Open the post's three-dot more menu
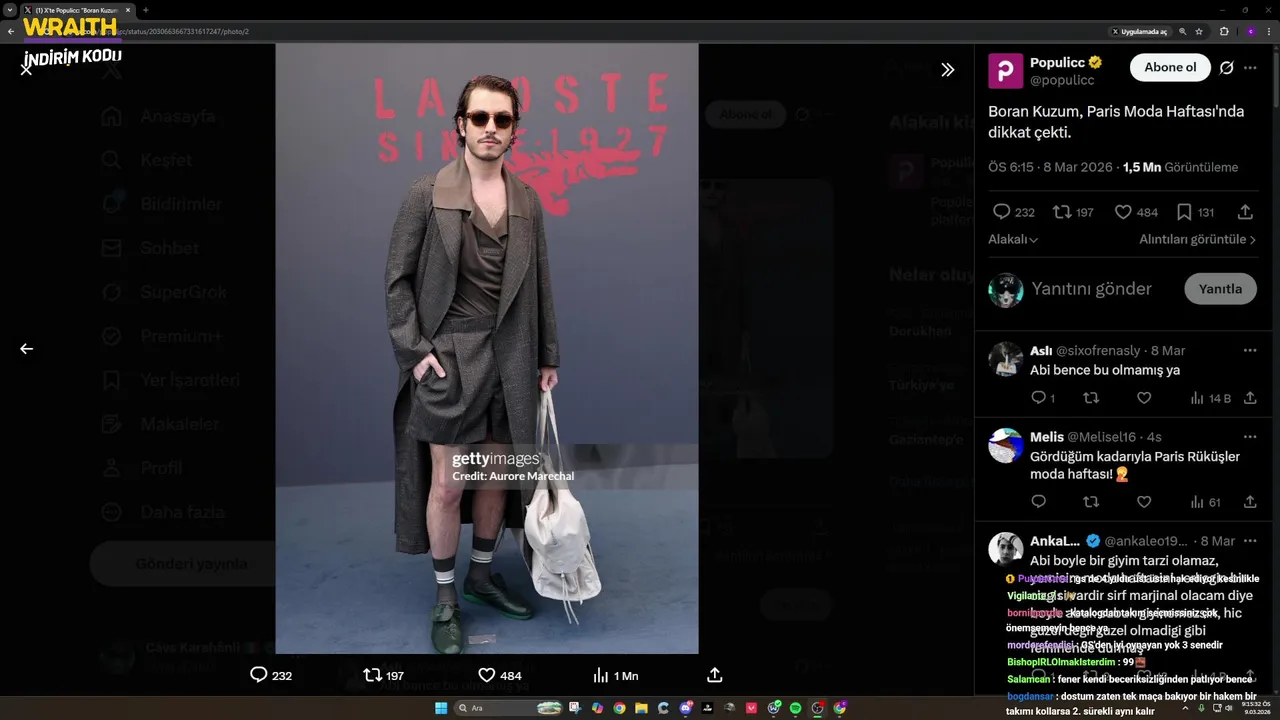This screenshot has height=720, width=1280. 1250,68
